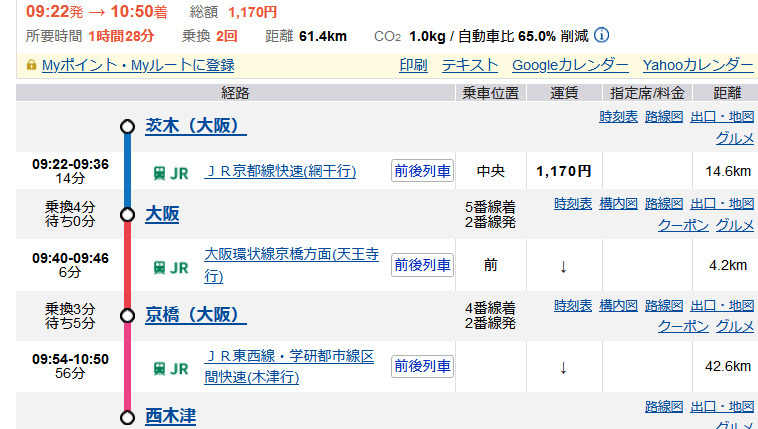This screenshot has height=429, width=758.
Task: Click the 印刷 link
Action: tap(413, 65)
